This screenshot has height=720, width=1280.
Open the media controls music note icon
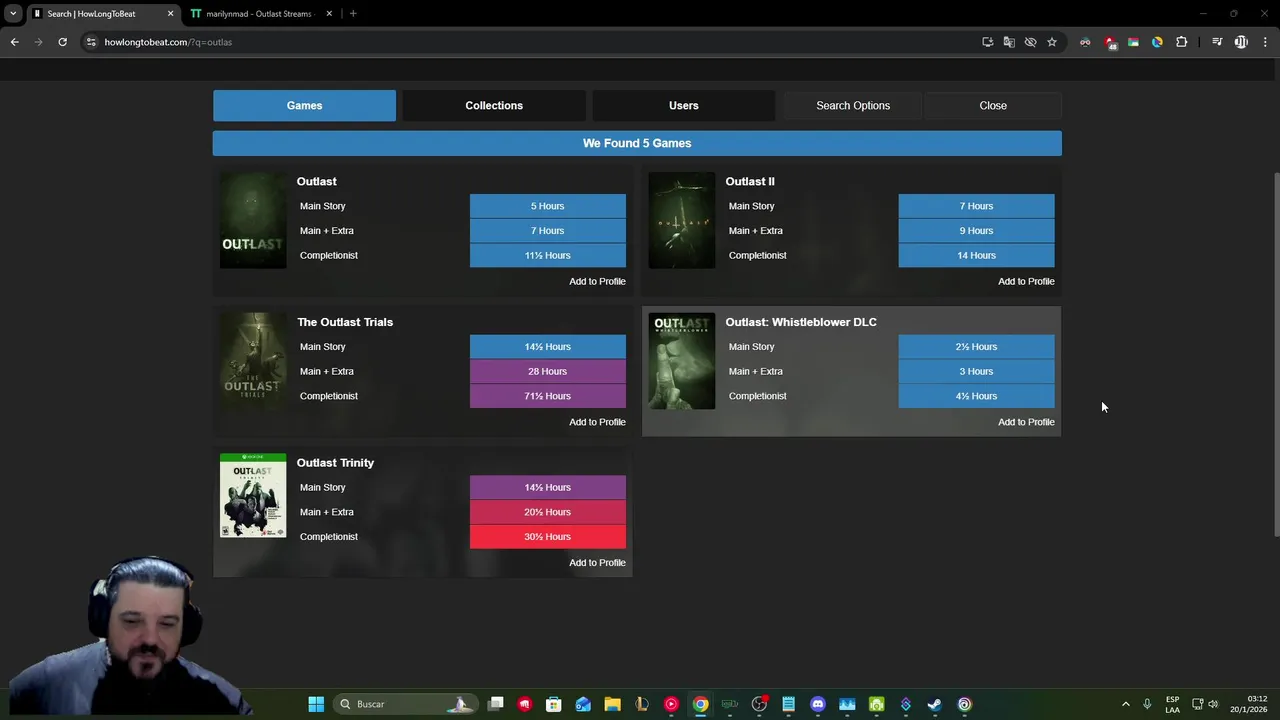coord(1217,42)
